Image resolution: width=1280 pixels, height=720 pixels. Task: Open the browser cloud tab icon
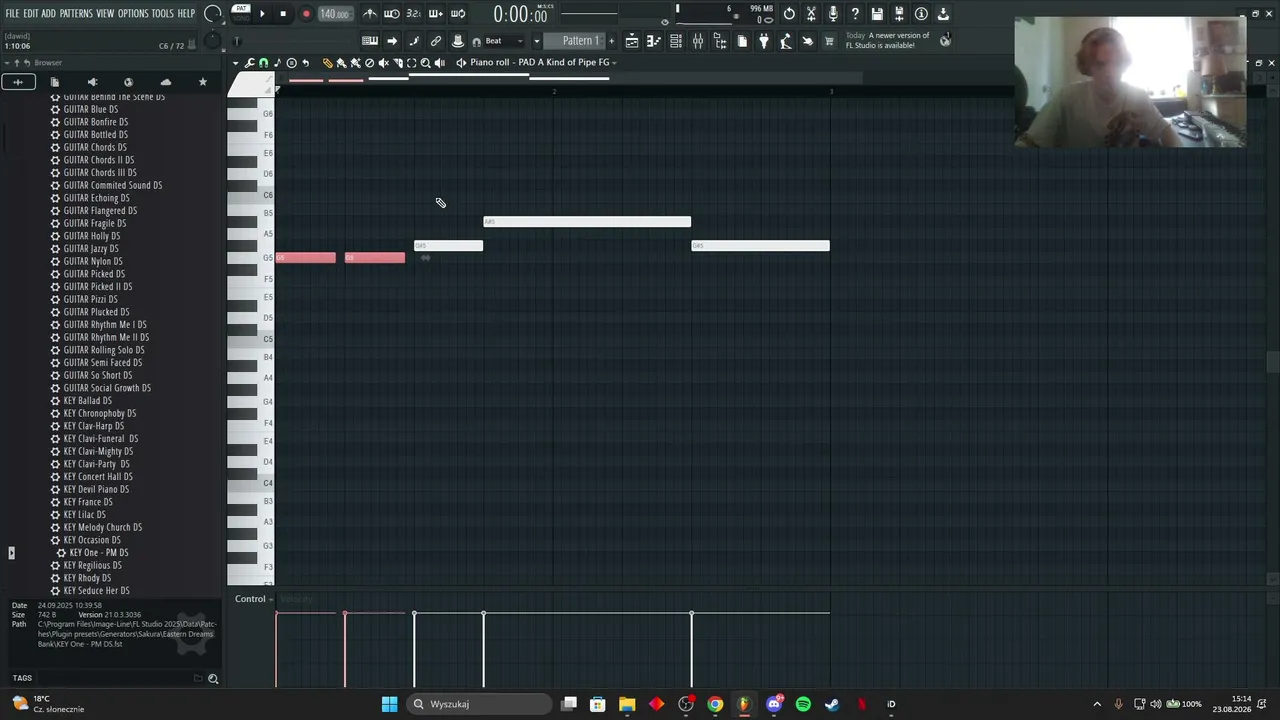click(x=166, y=82)
